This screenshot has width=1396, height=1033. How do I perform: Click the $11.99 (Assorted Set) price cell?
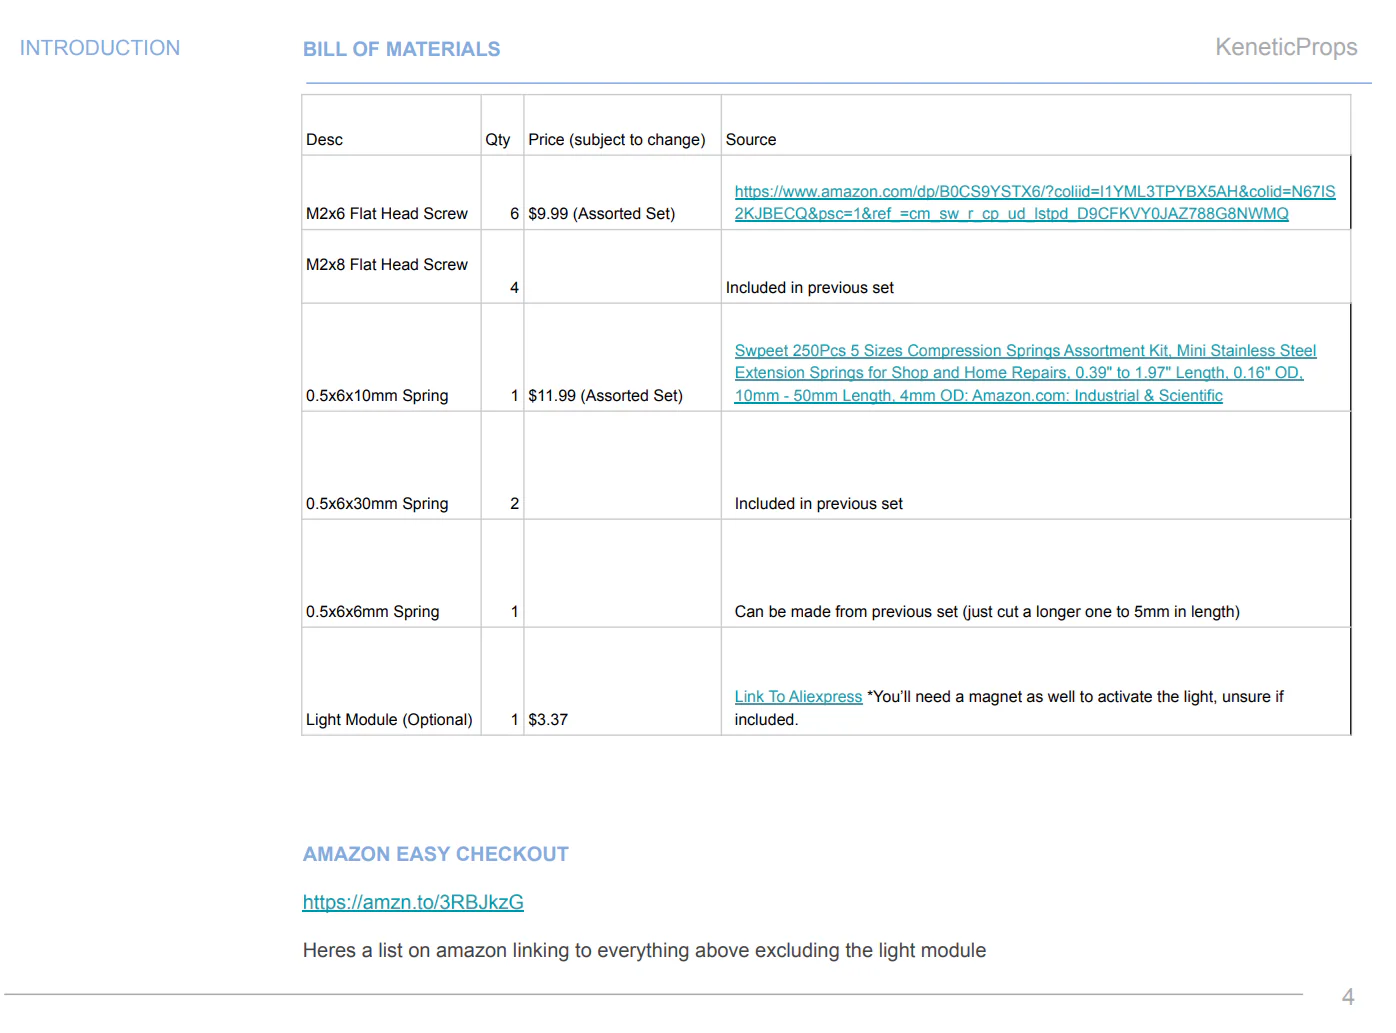click(x=622, y=358)
